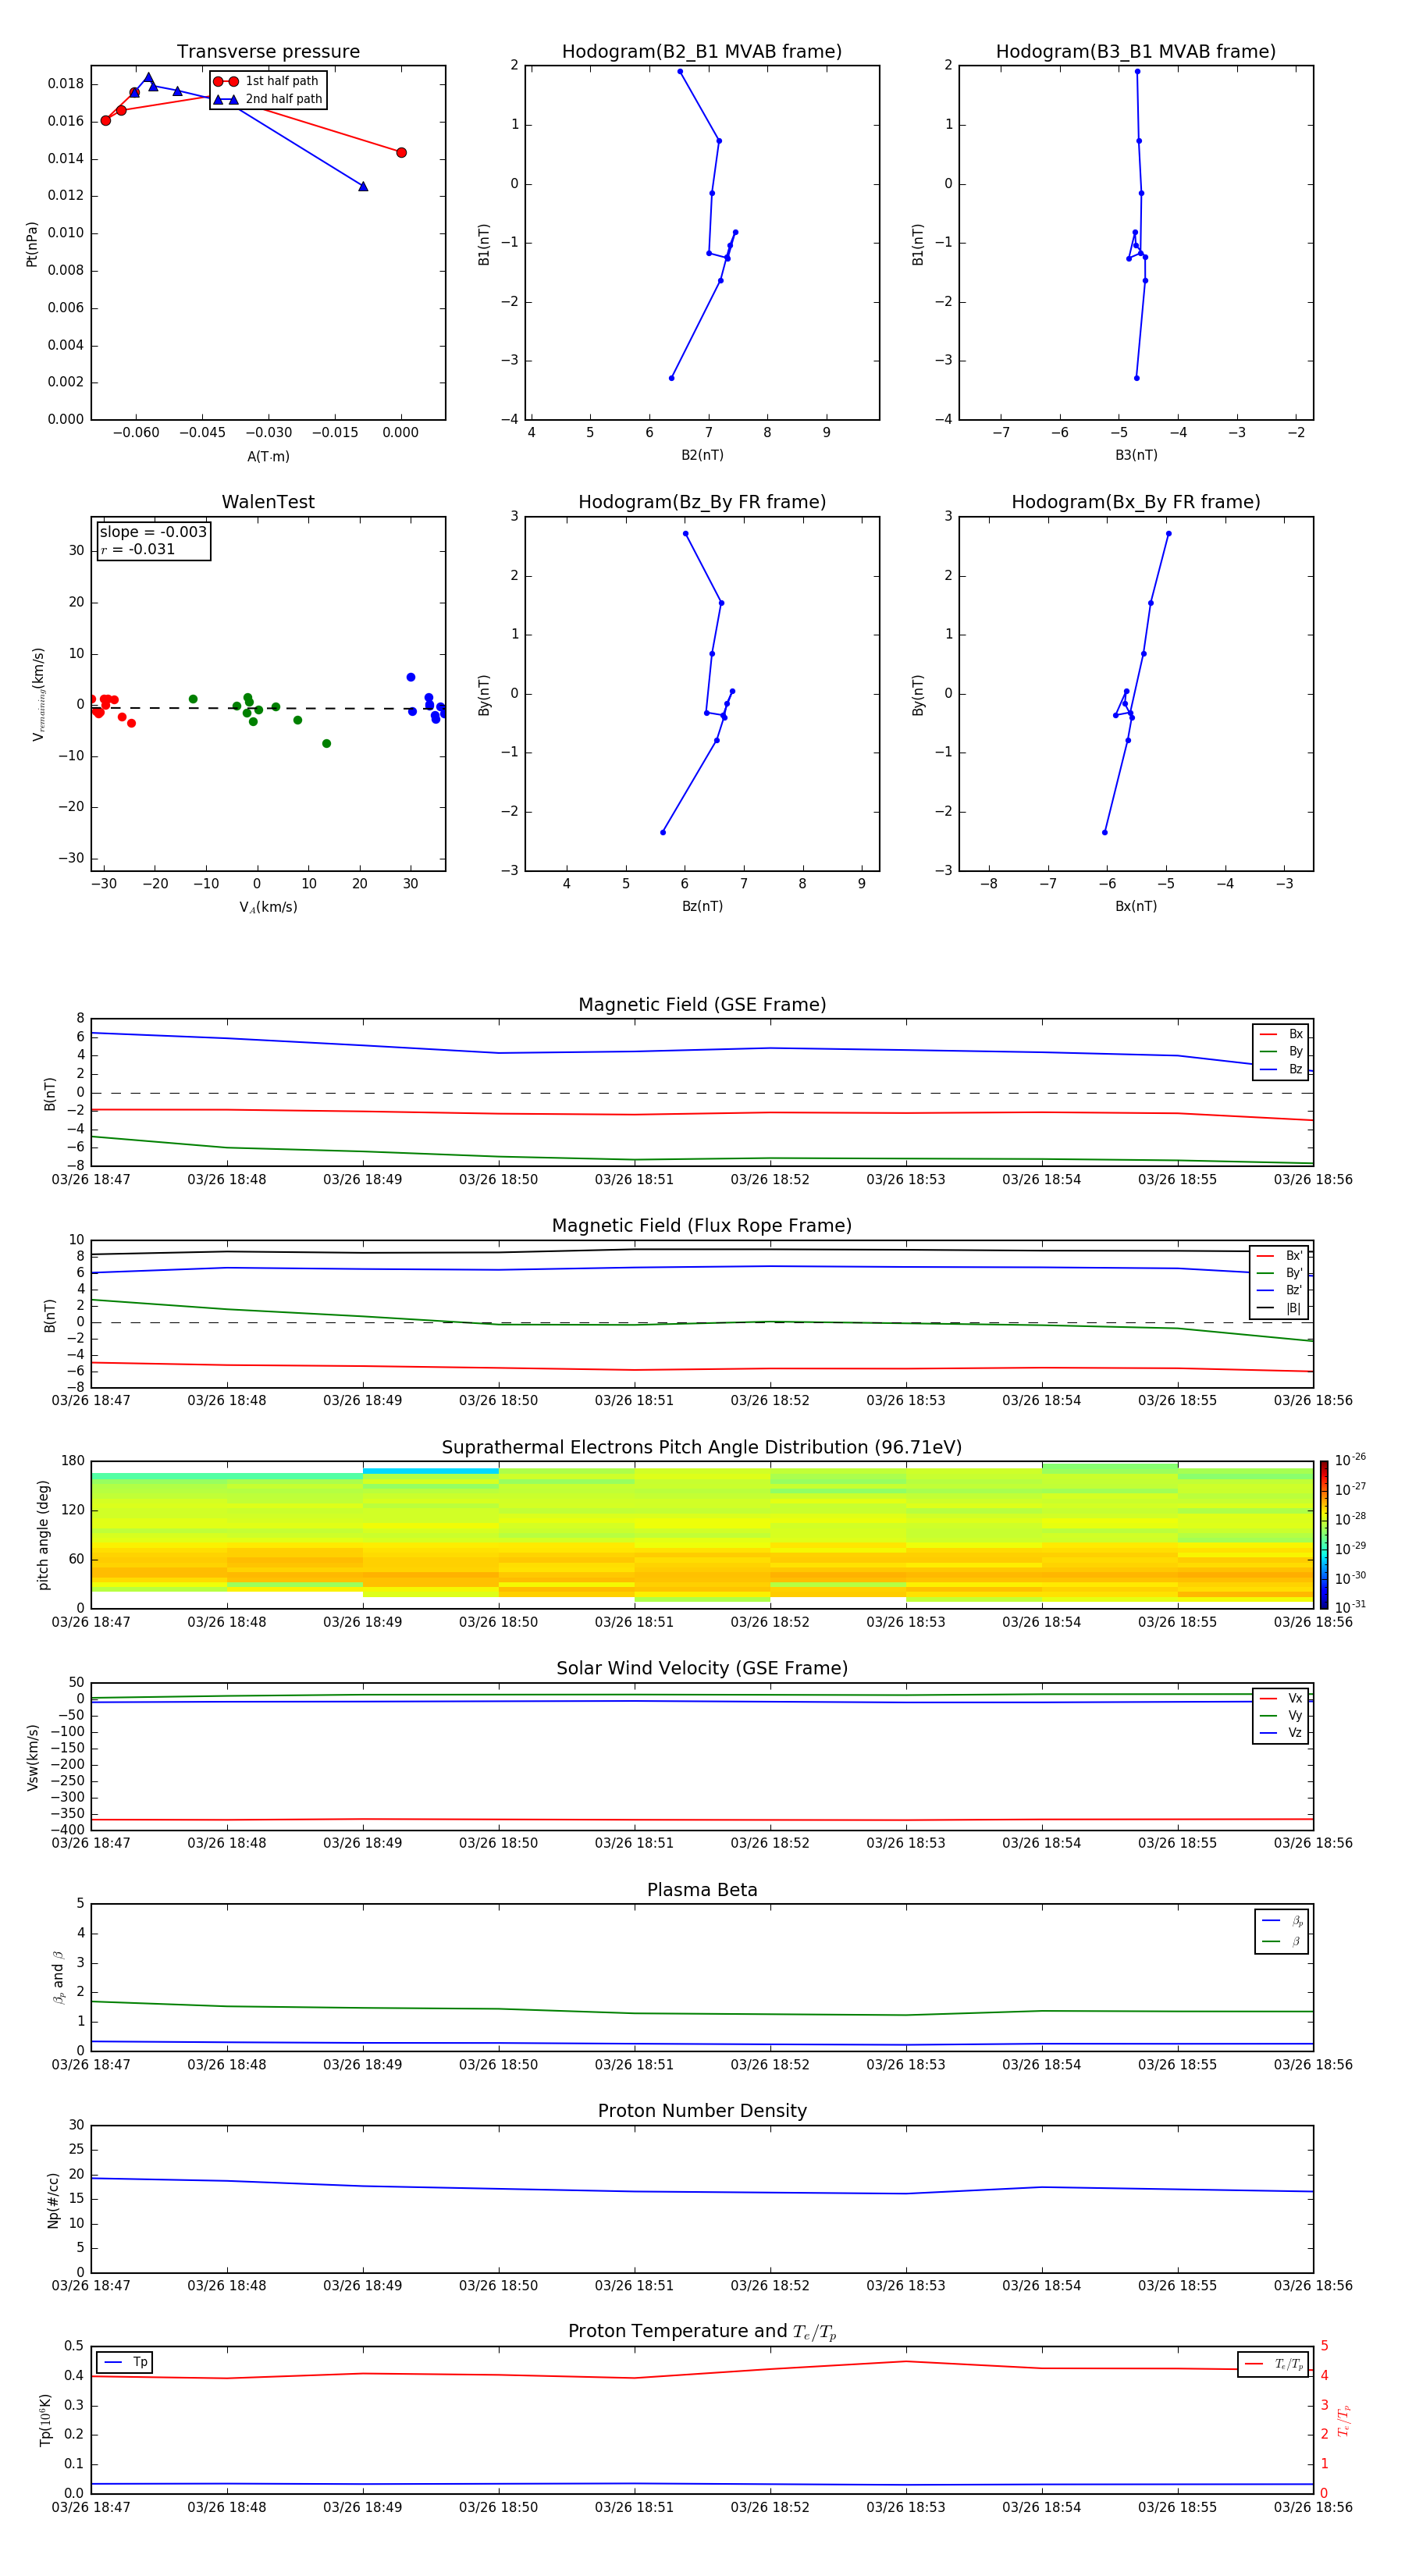Click the 'Solar Wind Velocity (GSE Frame)' title

tap(702, 1669)
